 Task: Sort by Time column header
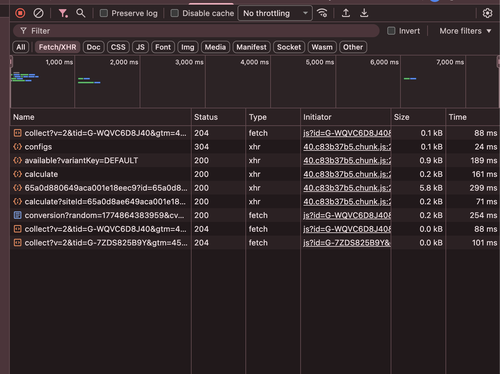(472, 117)
